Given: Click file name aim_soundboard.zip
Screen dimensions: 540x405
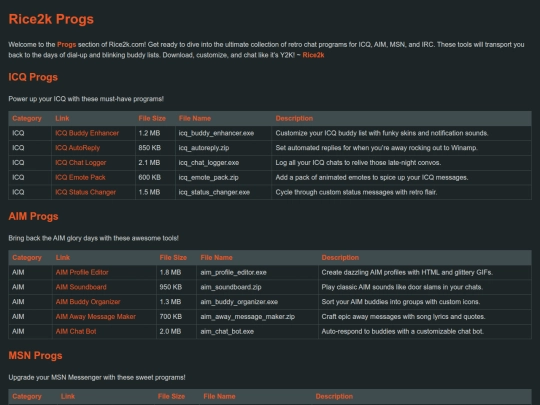Looking at the screenshot, I should (231, 287).
